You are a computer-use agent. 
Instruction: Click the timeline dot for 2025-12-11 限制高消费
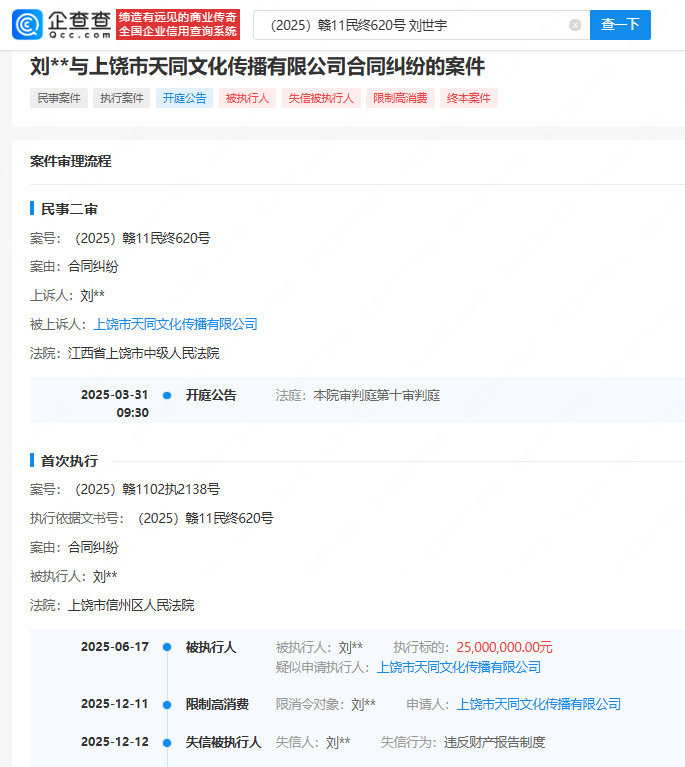coord(167,705)
